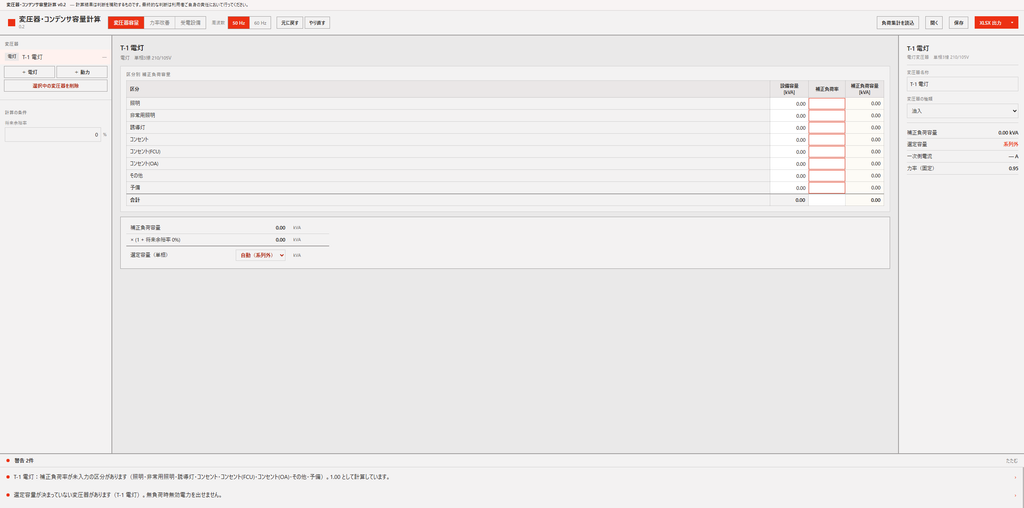Open the XLSX 出力 dropdown arrow

pos(1012,23)
